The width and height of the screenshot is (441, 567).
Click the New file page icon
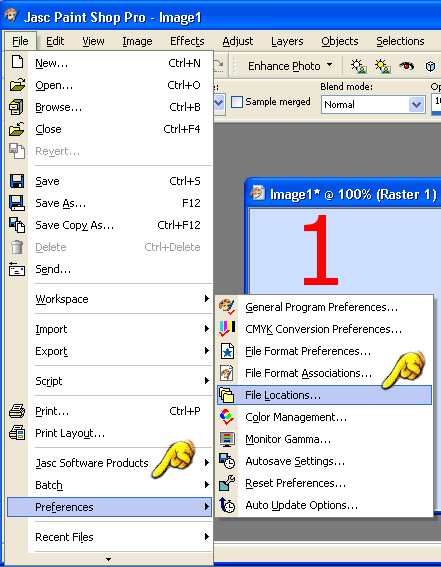(17, 62)
